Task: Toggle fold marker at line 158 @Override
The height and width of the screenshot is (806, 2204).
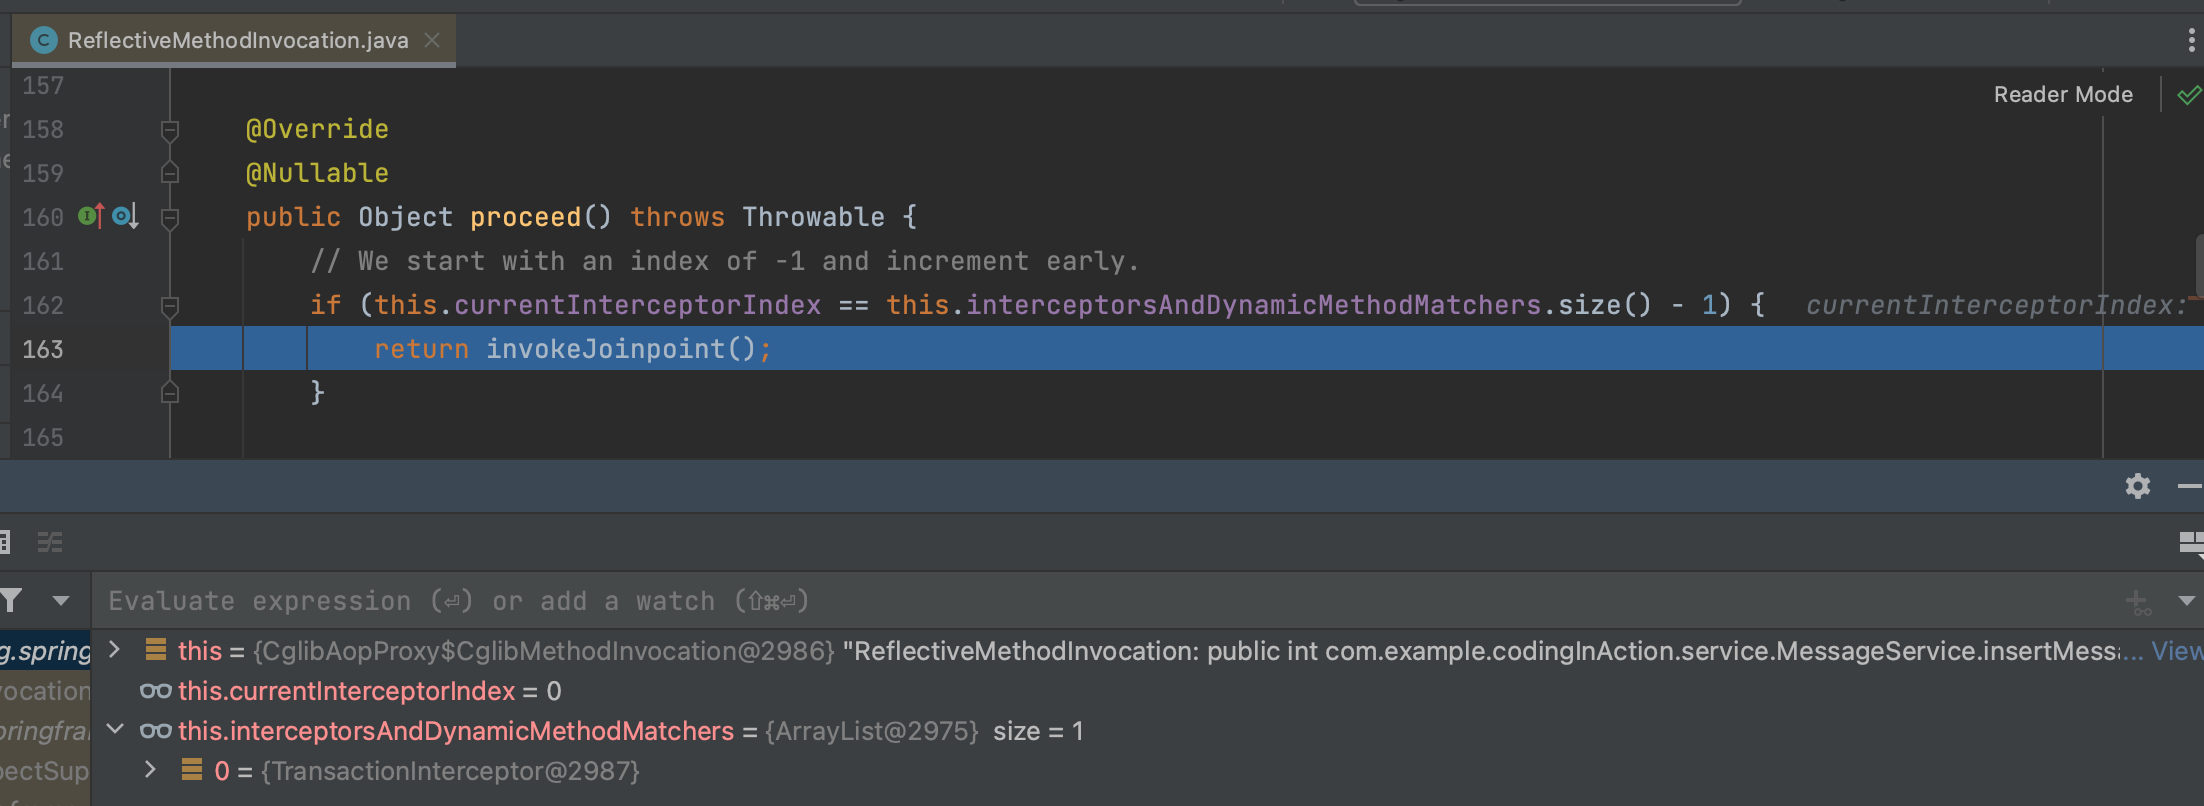Action: 170,129
